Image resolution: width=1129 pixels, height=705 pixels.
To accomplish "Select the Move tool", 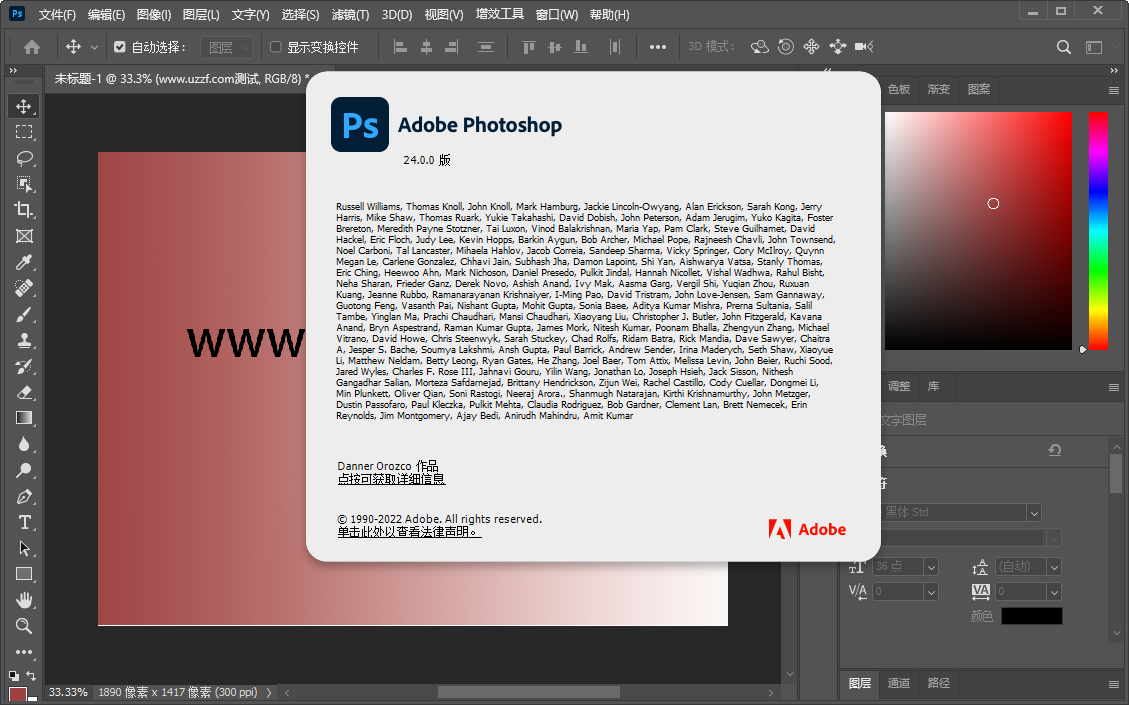I will (x=23, y=105).
